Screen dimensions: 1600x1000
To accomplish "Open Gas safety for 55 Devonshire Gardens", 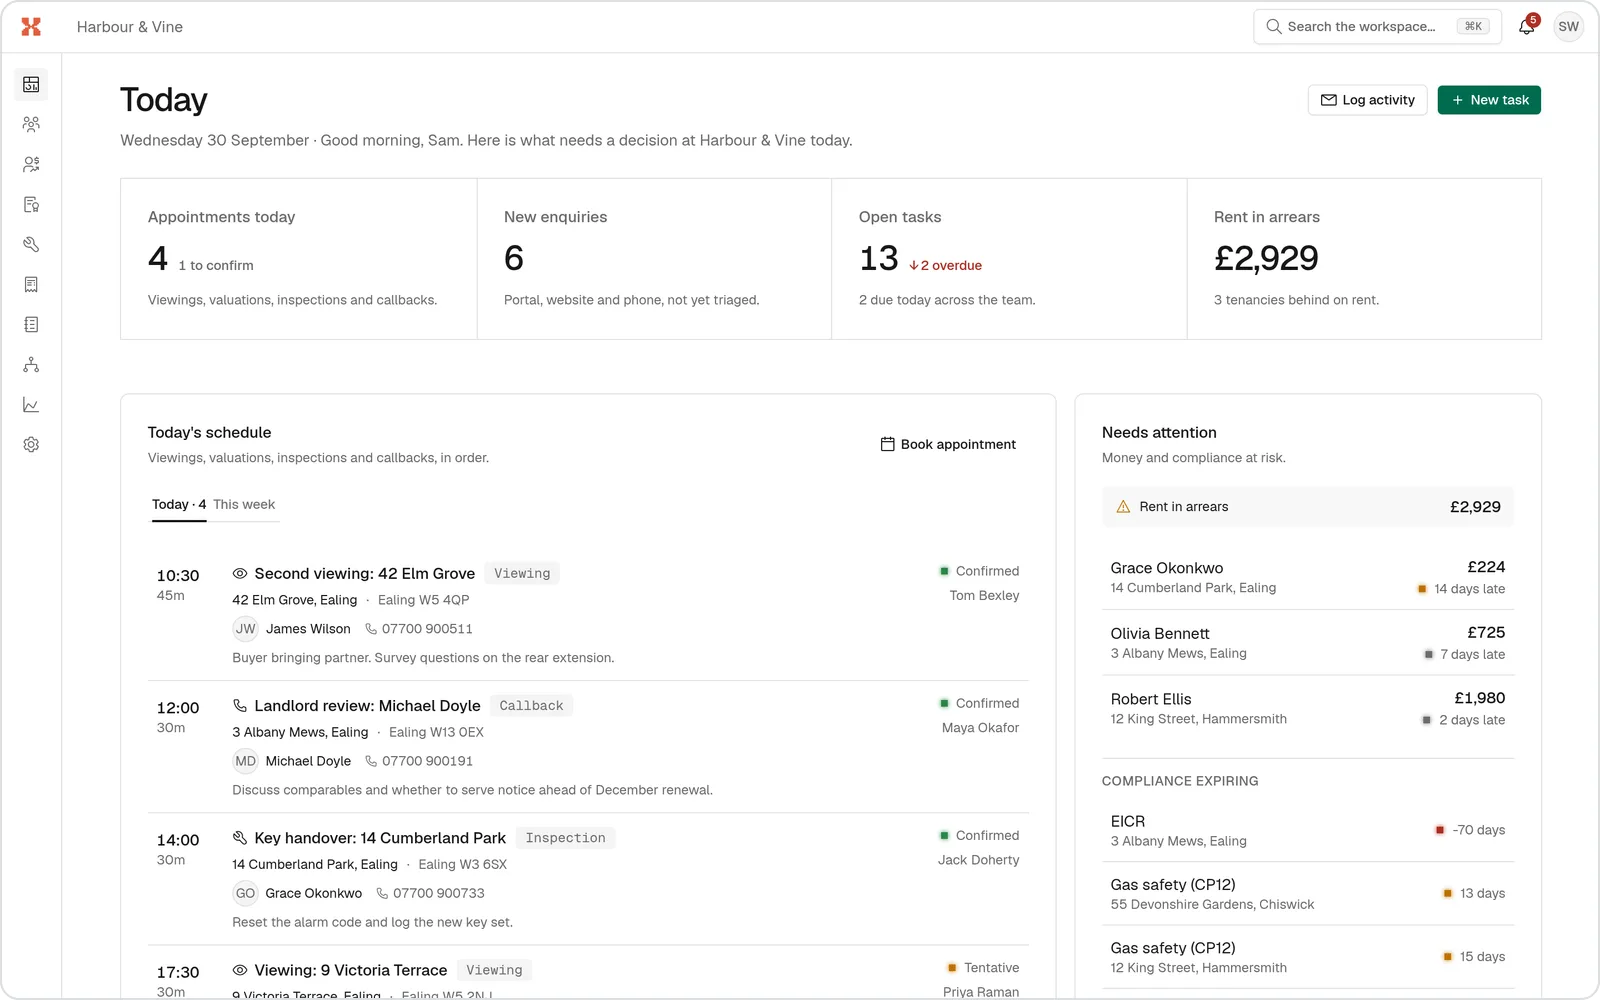I will click(1308, 894).
